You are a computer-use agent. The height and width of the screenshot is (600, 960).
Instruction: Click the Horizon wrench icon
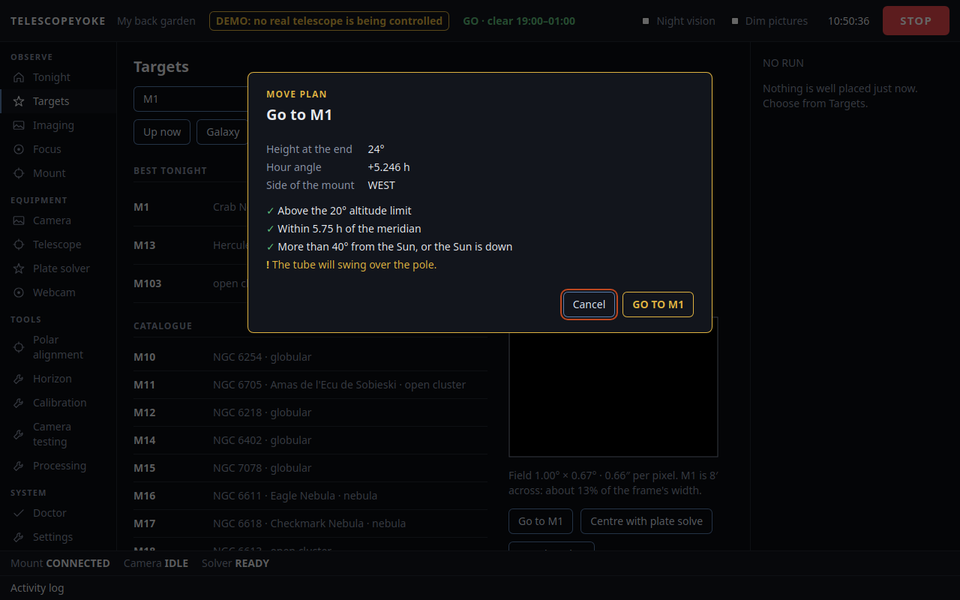[19, 378]
